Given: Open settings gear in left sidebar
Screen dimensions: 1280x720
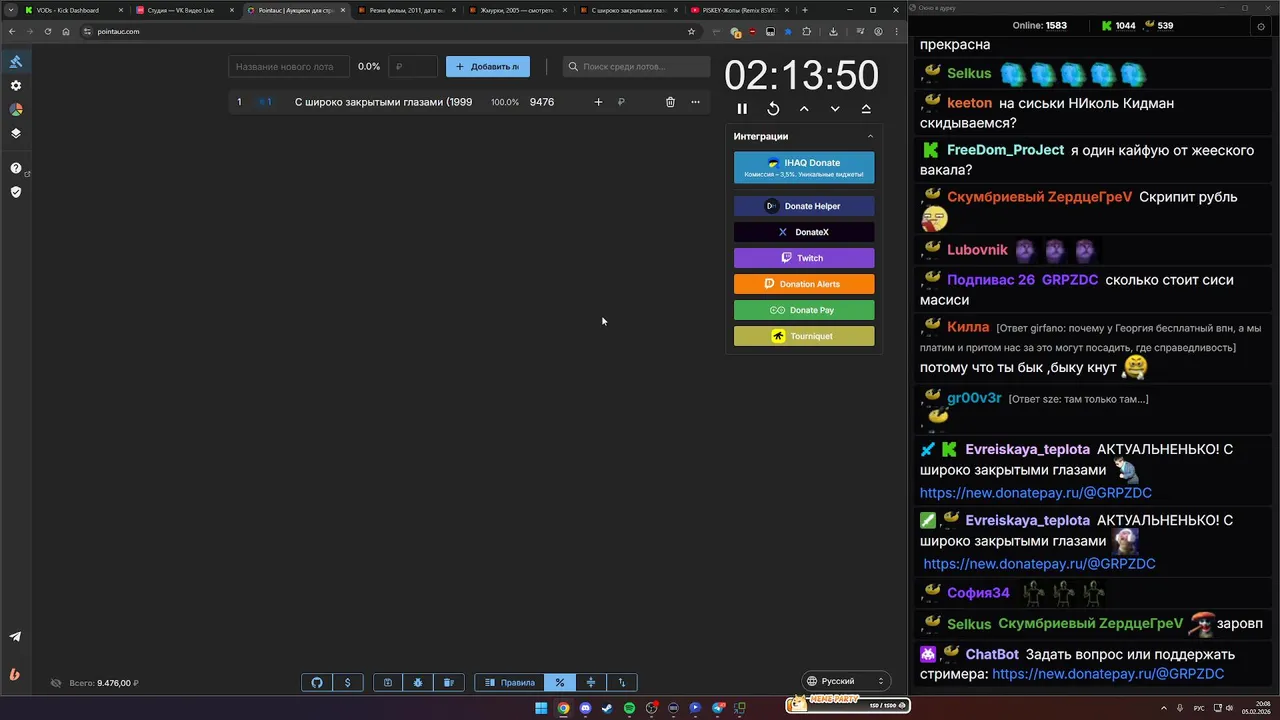Looking at the screenshot, I should coord(16,86).
